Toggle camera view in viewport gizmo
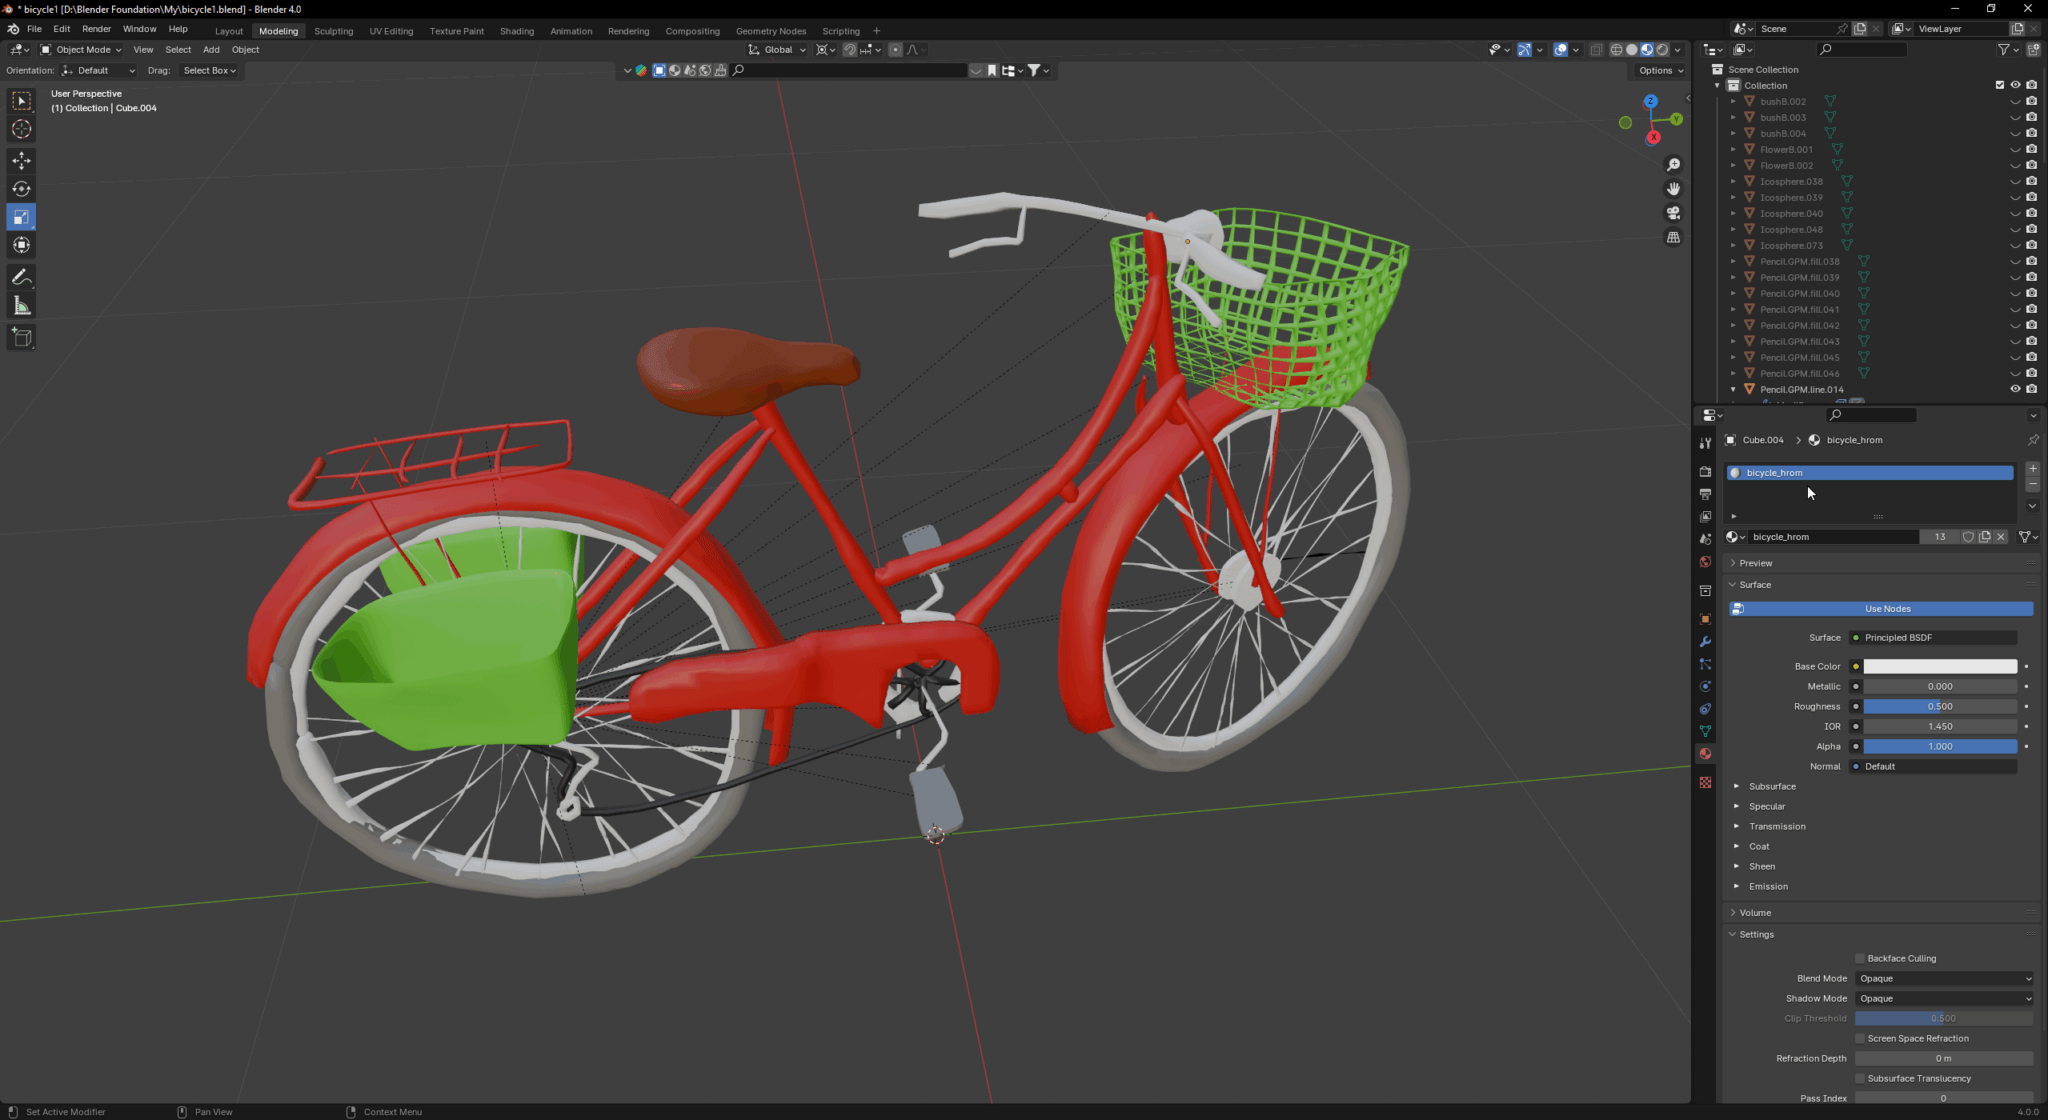Image resolution: width=2048 pixels, height=1120 pixels. (1673, 213)
